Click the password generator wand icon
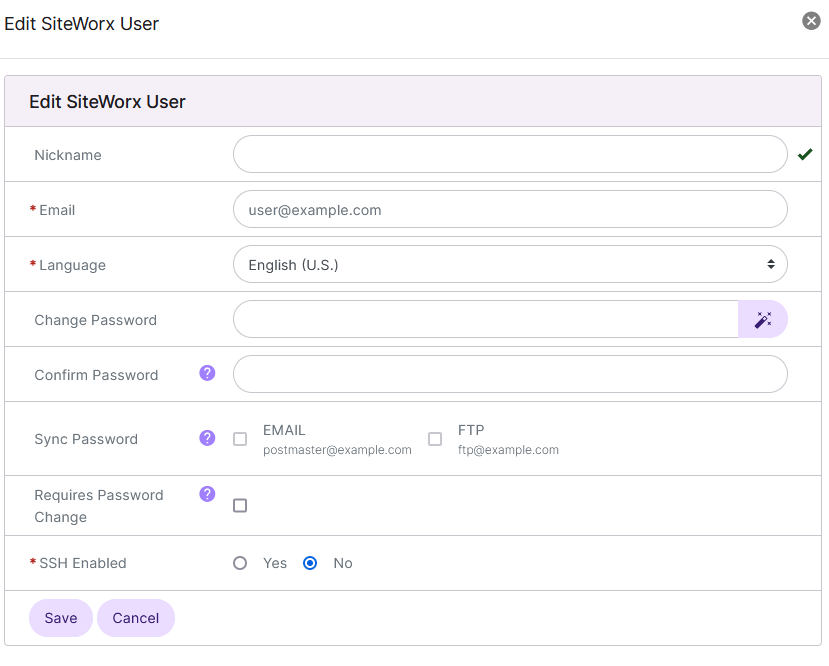Image resolution: width=829 pixels, height=666 pixels. point(763,319)
